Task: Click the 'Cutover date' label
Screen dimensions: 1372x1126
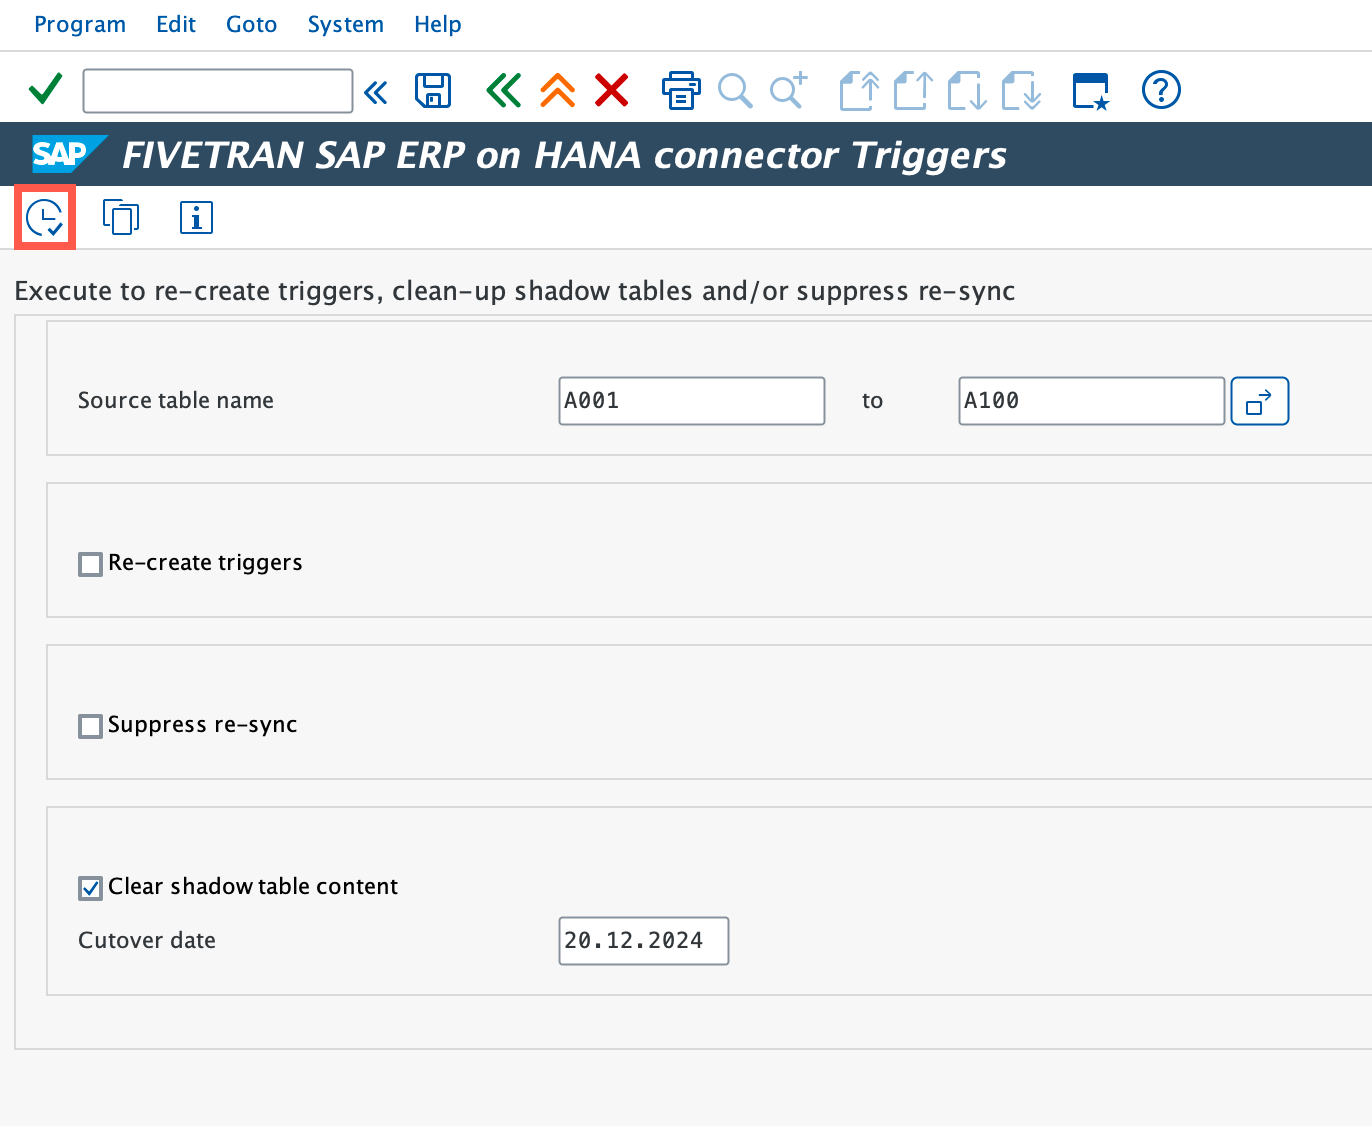Action: click(x=147, y=940)
